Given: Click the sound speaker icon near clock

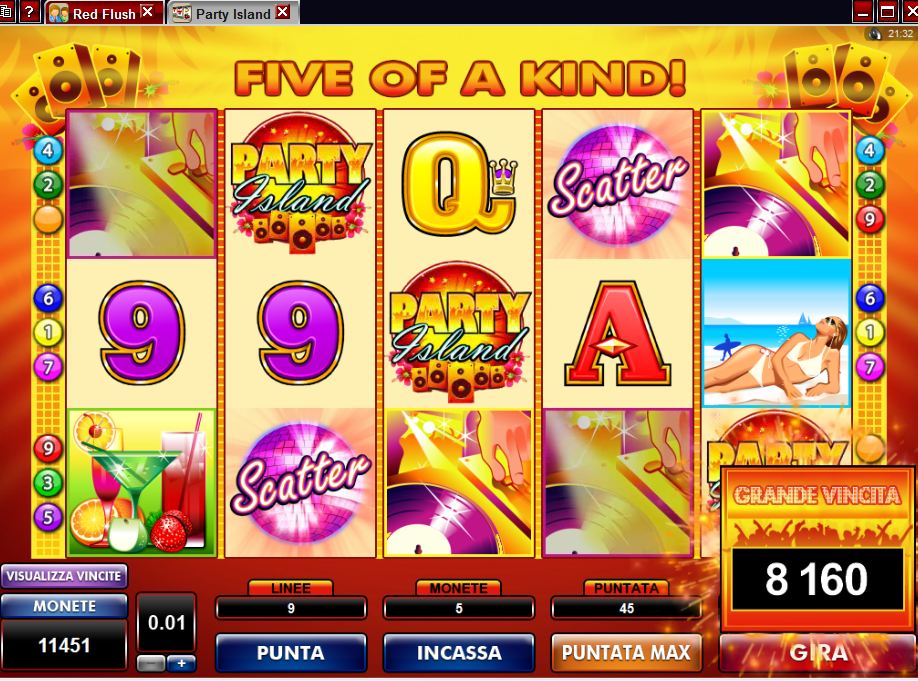Looking at the screenshot, I should pyautogui.click(x=875, y=34).
